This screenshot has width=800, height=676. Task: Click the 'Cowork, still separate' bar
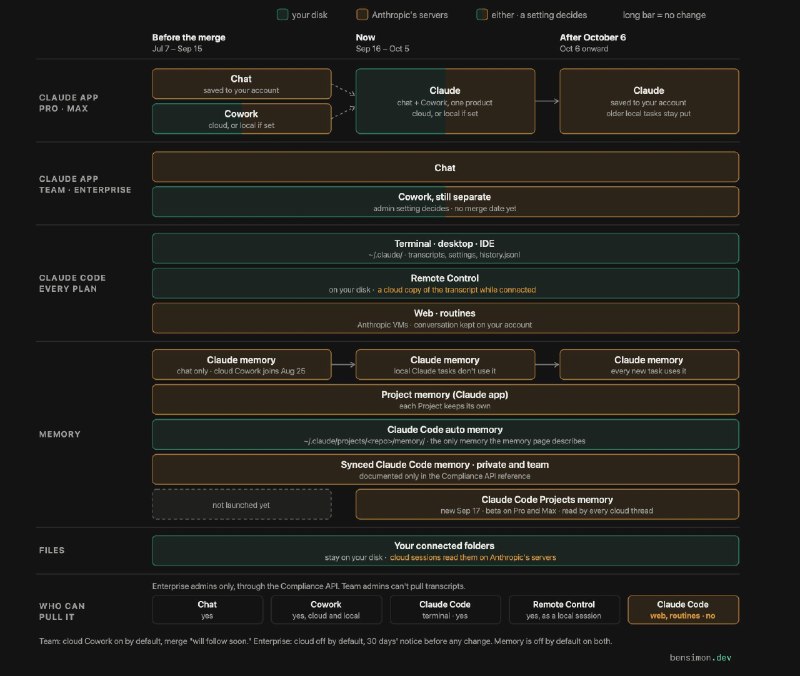445,202
